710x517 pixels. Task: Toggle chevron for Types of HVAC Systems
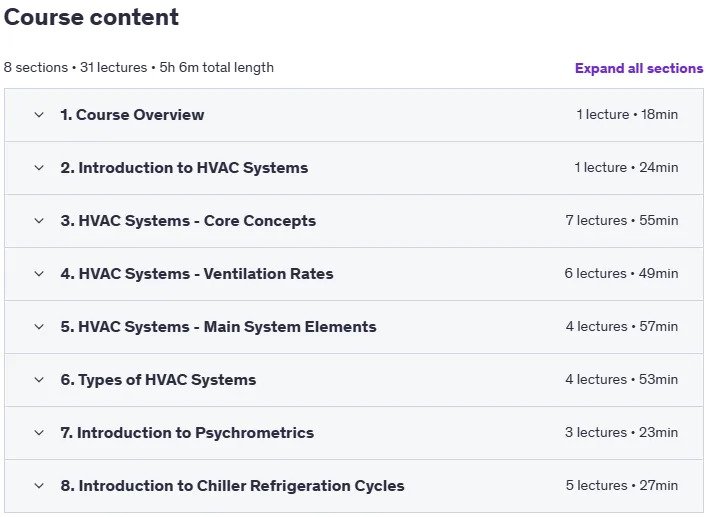[39, 380]
